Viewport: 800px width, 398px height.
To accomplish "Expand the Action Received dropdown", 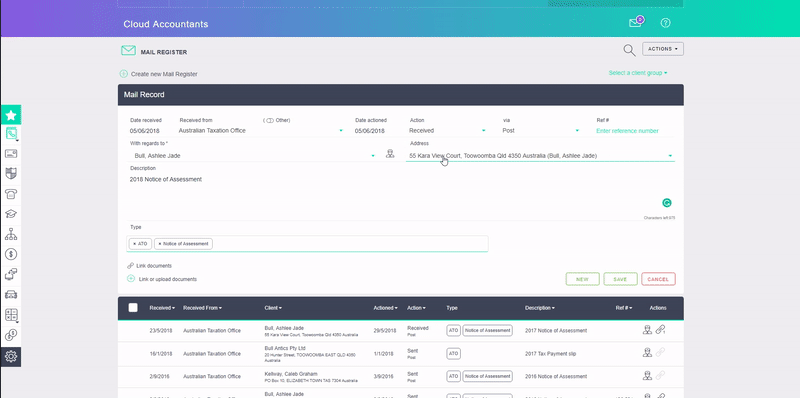I will coord(483,131).
